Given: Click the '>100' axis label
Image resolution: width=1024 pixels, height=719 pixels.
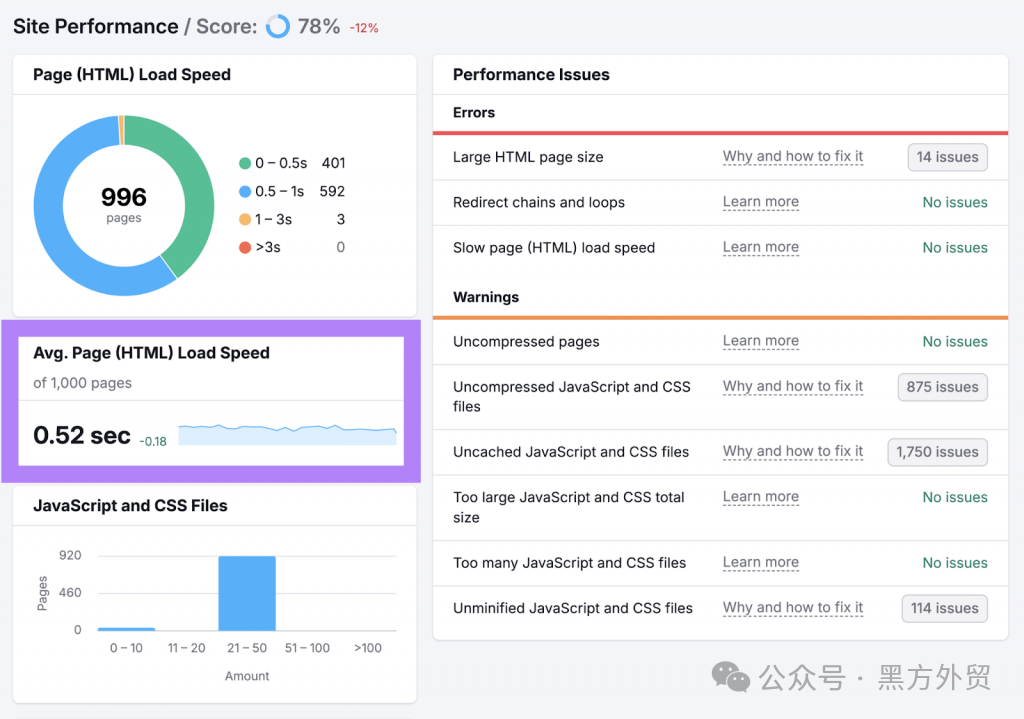Looking at the screenshot, I should [x=368, y=648].
